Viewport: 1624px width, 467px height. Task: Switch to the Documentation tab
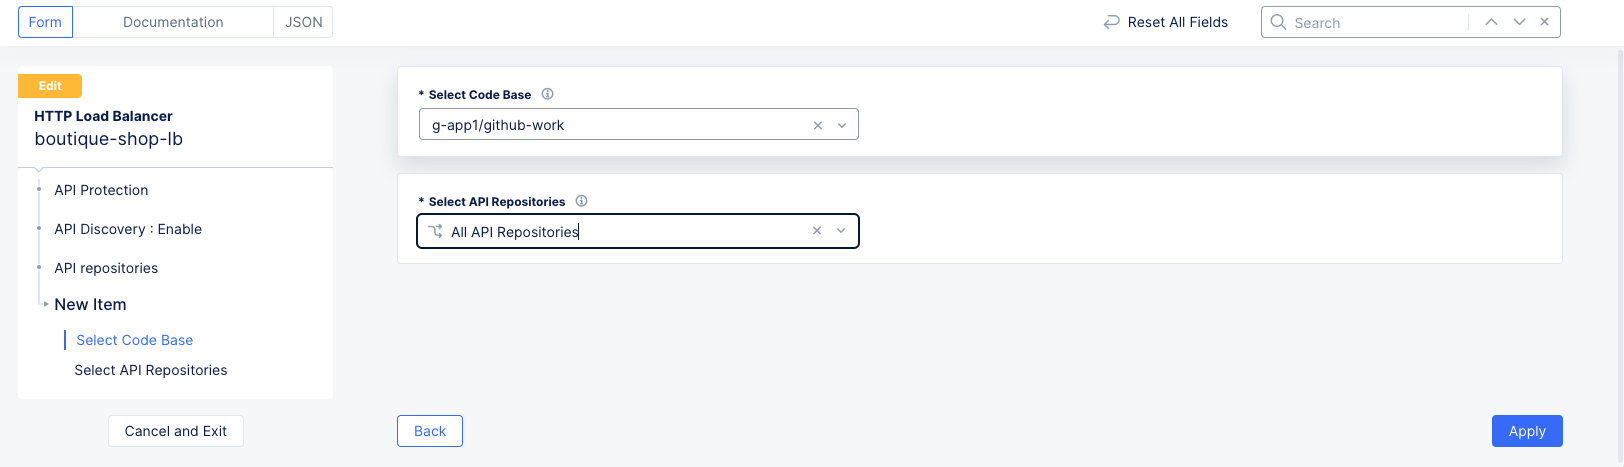click(x=173, y=22)
